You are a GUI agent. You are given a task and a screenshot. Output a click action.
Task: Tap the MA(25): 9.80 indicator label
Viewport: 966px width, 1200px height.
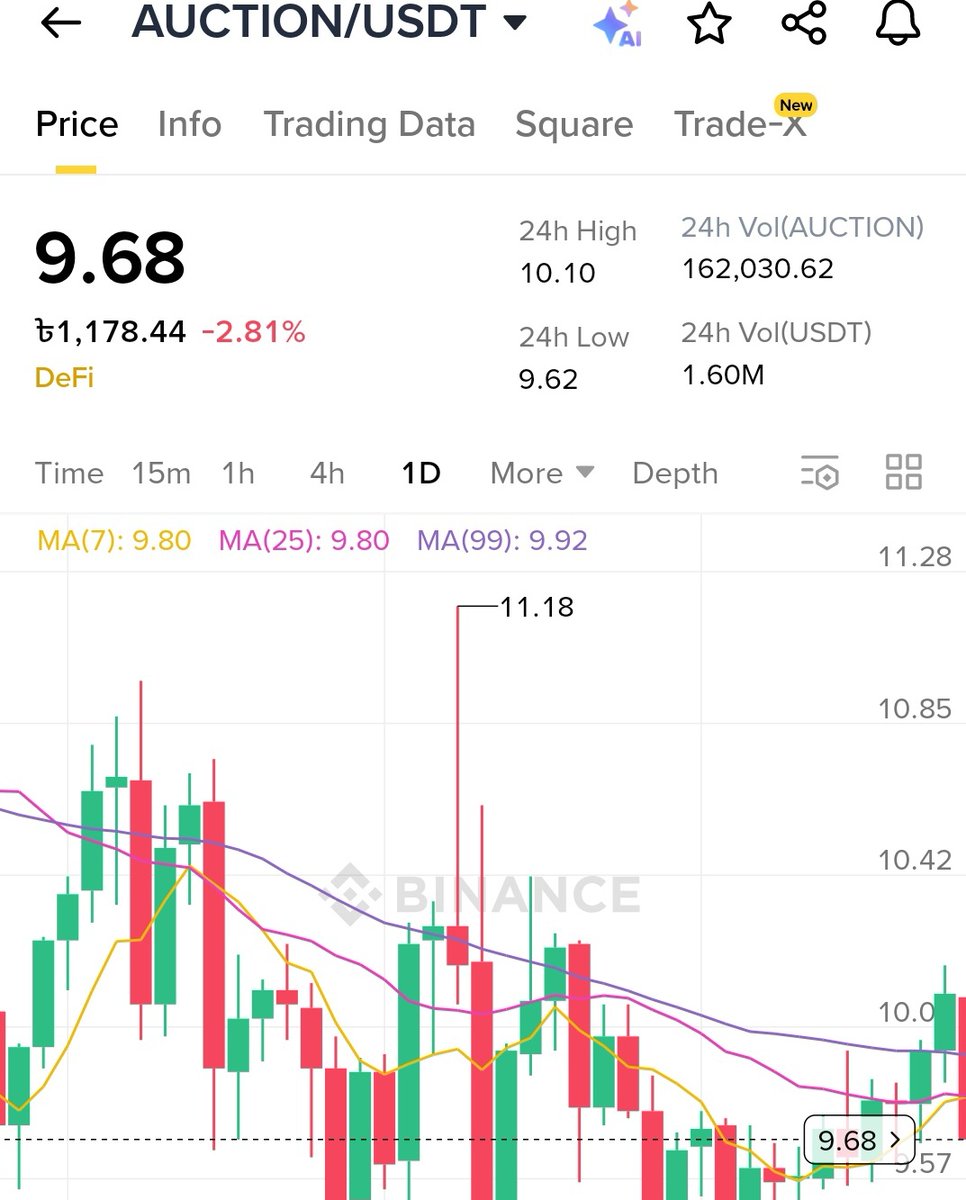click(304, 541)
